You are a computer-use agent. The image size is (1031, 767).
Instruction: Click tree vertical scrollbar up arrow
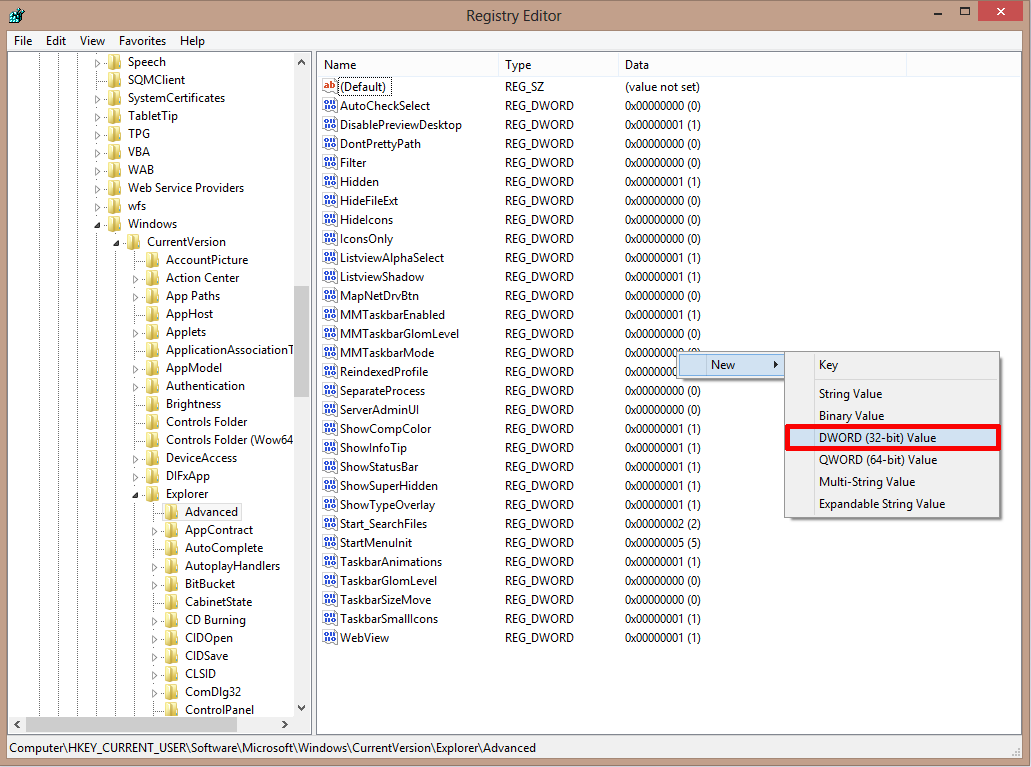(301, 62)
